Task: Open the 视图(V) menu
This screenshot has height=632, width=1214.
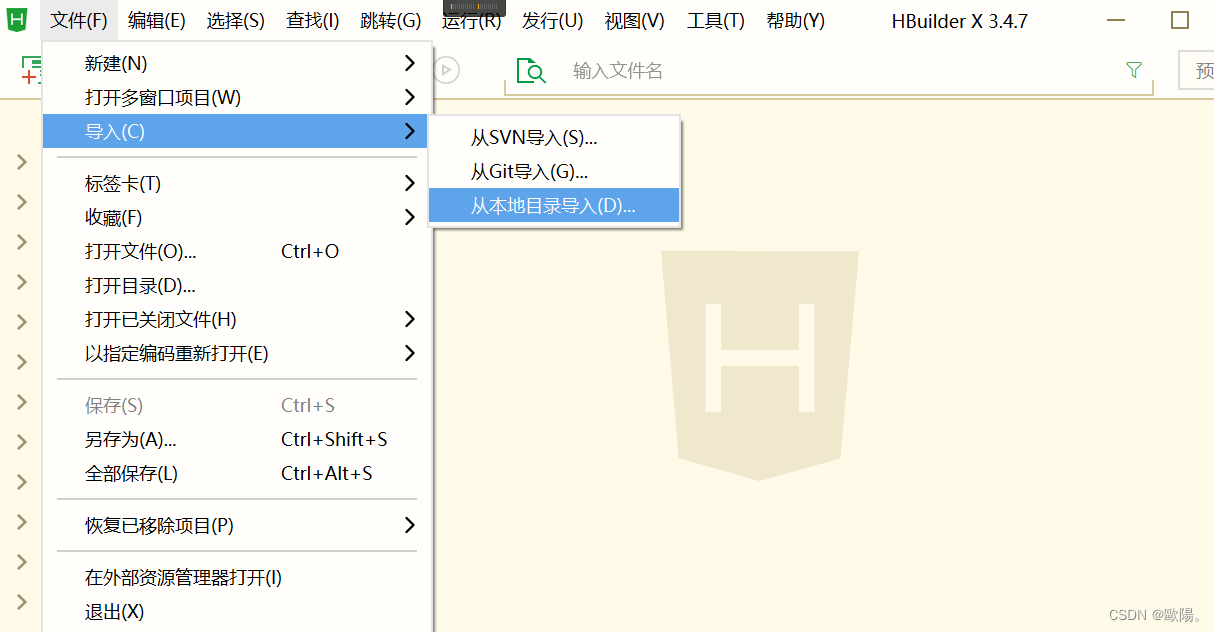Action: 634,20
